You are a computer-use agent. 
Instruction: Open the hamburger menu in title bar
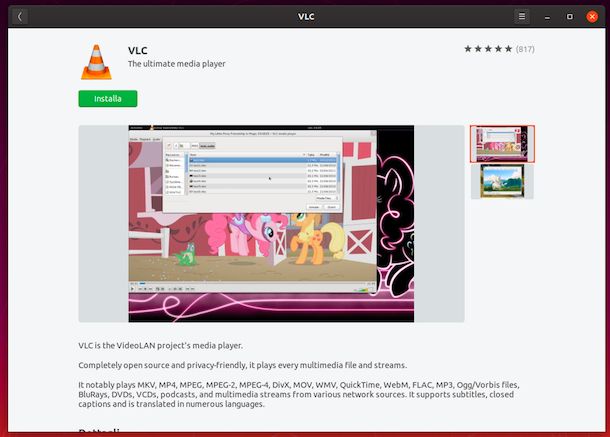[x=522, y=16]
